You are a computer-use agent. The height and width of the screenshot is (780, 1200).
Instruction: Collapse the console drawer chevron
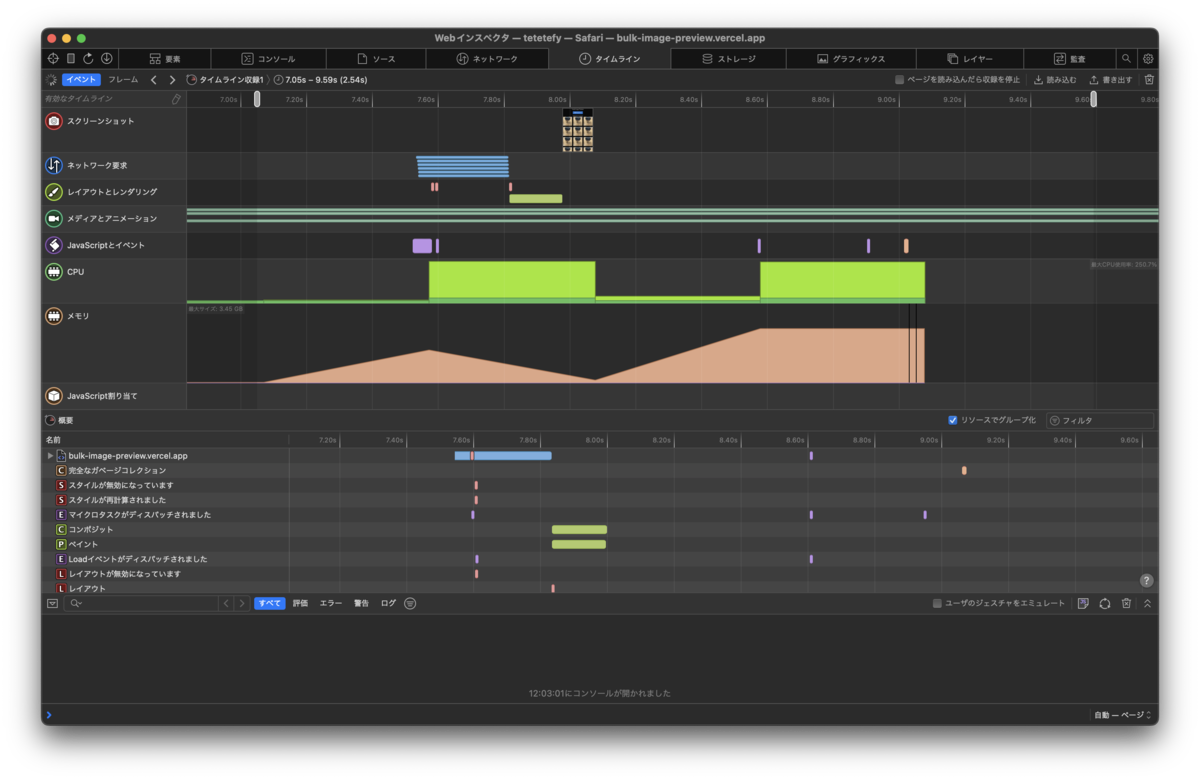pyautogui.click(x=1147, y=603)
